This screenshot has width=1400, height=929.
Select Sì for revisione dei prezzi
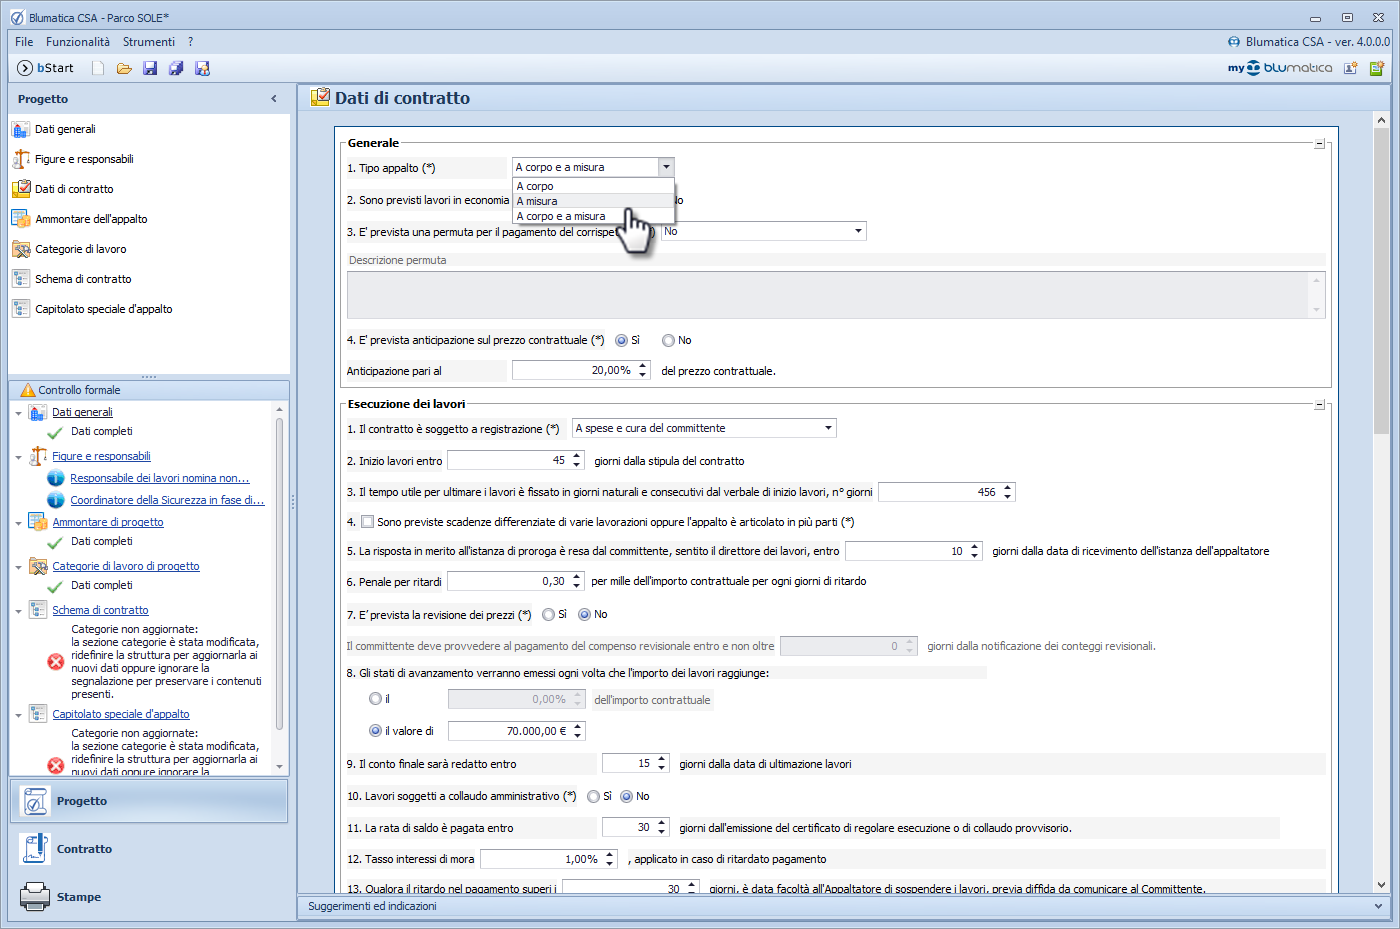click(x=548, y=615)
